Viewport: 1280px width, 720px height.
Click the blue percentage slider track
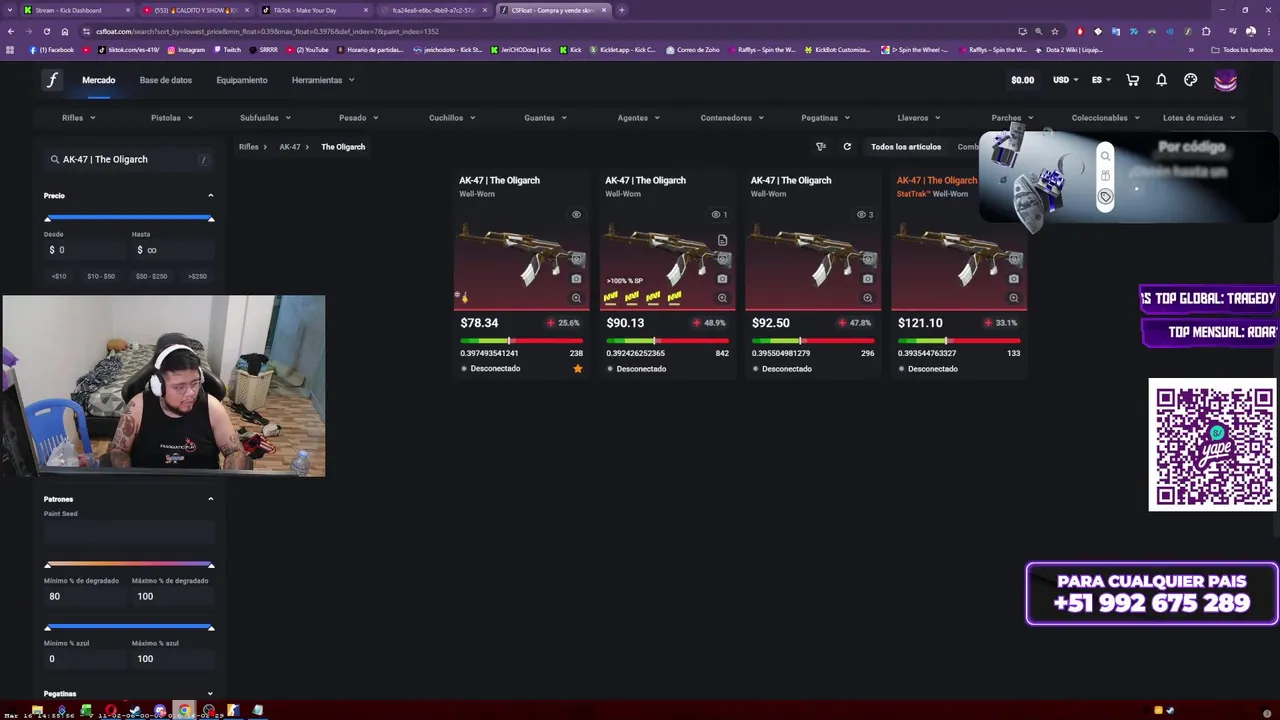coord(129,627)
